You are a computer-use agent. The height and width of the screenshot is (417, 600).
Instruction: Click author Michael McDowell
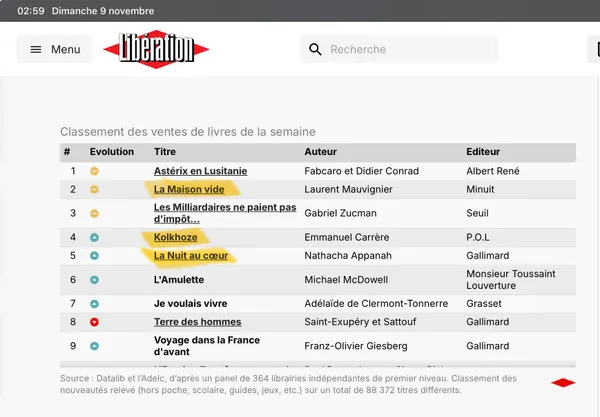[346, 280]
